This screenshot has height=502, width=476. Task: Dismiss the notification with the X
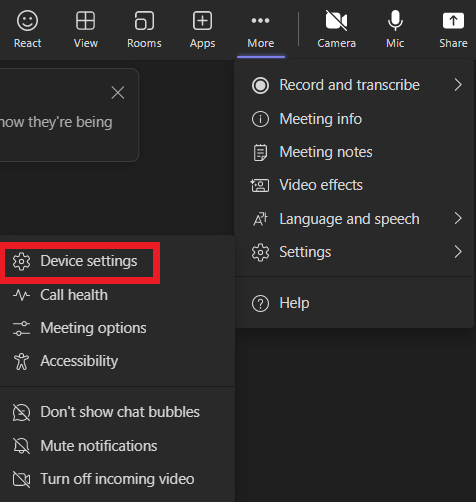click(x=118, y=93)
